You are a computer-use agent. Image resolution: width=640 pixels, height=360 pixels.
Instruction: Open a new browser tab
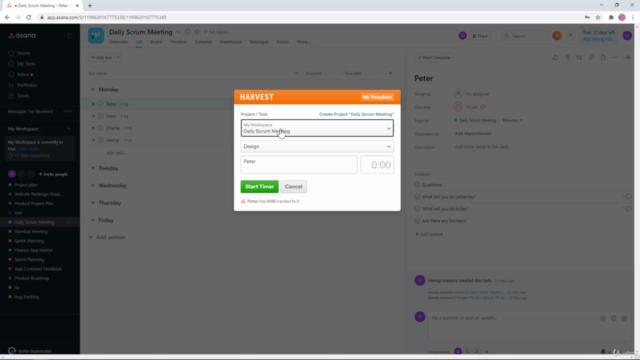90,6
